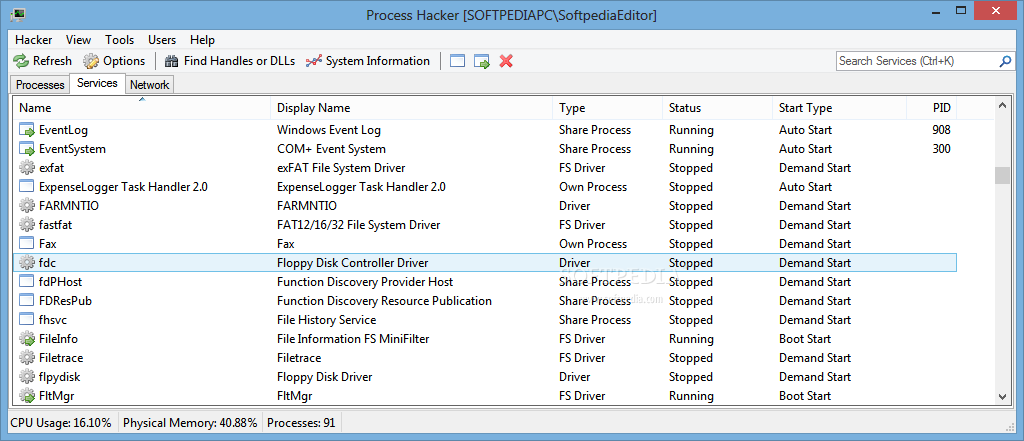Click the find window and thread icon
This screenshot has height=441, width=1024.
point(482,61)
